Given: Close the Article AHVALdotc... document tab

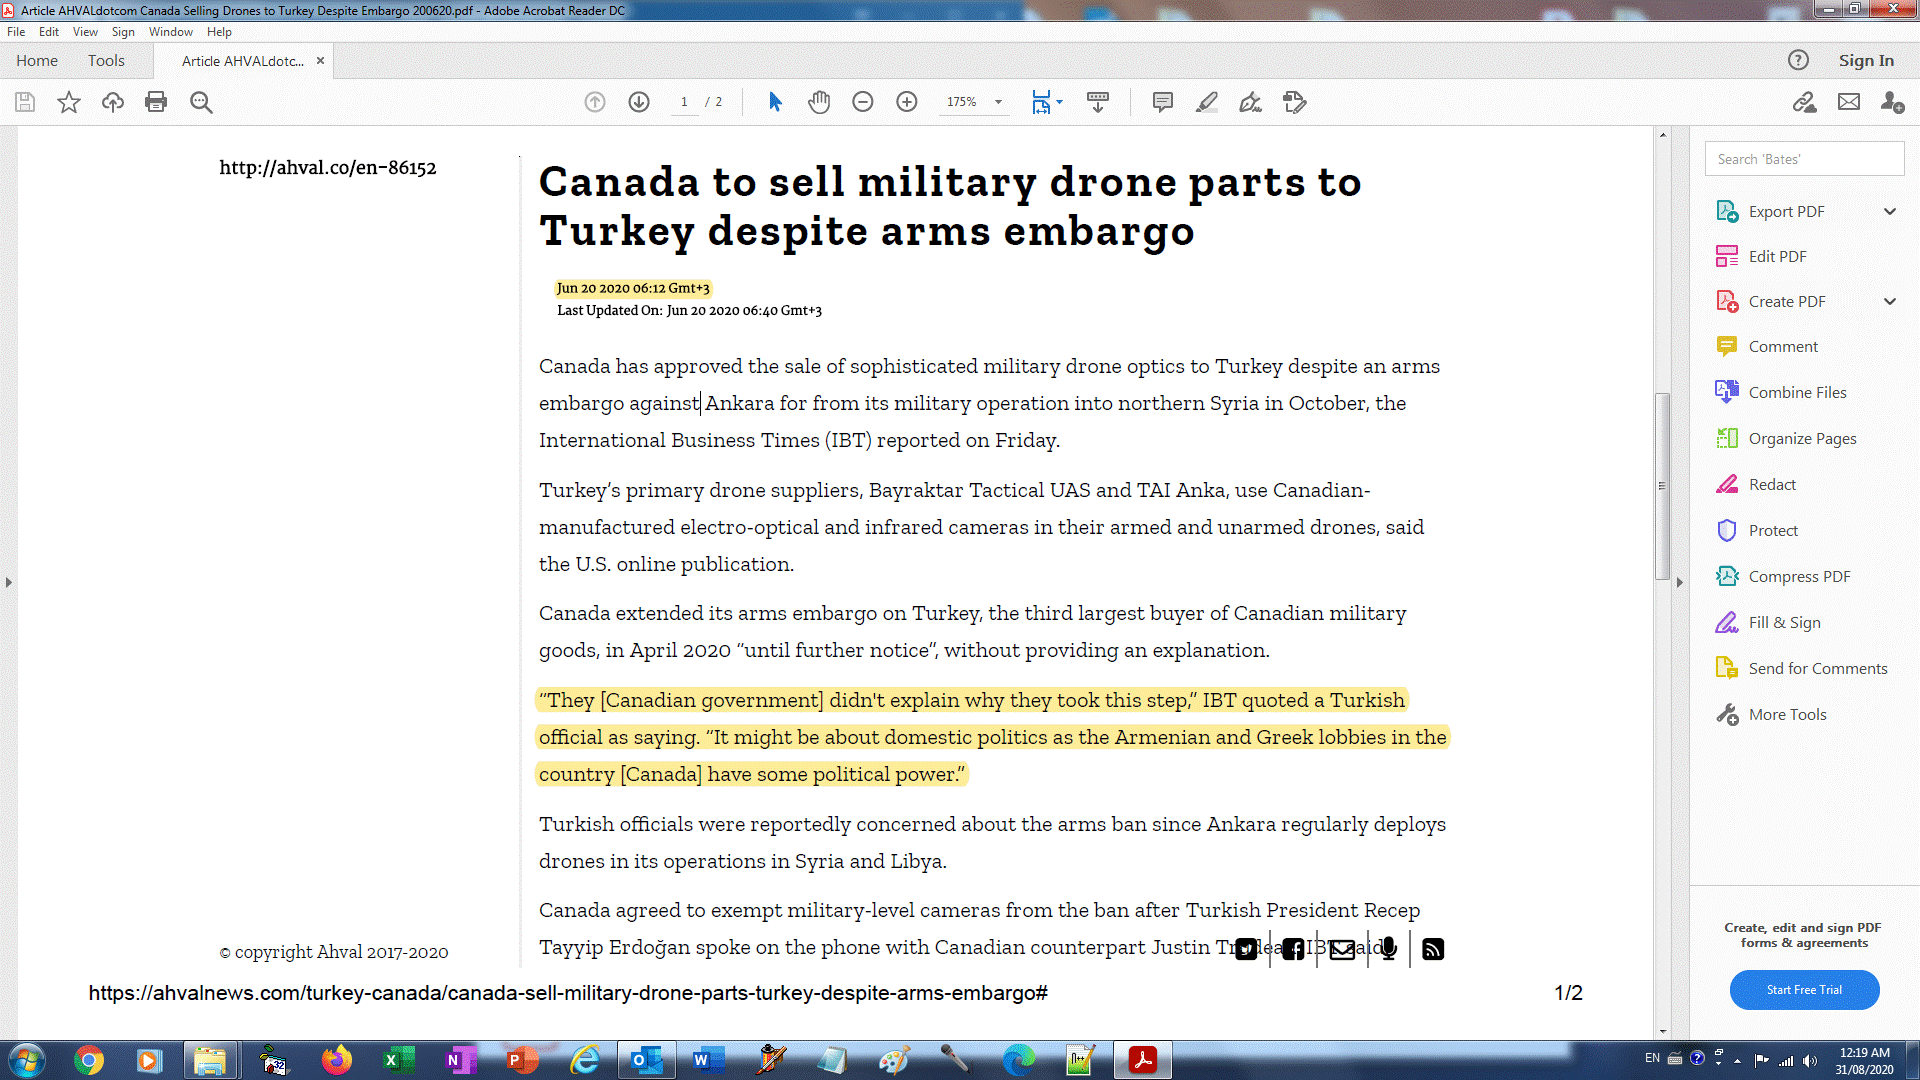Looking at the screenshot, I should point(320,60).
